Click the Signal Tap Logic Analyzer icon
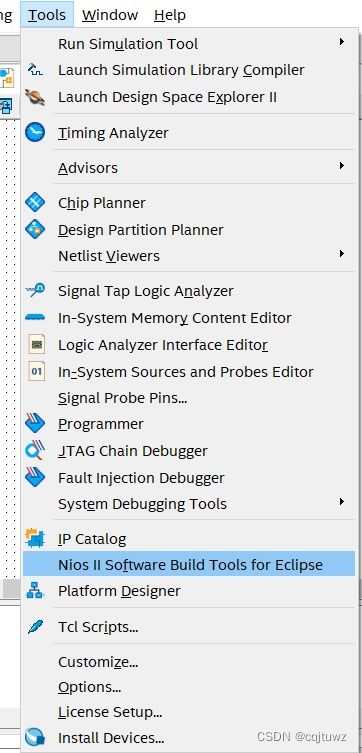 [x=35, y=290]
